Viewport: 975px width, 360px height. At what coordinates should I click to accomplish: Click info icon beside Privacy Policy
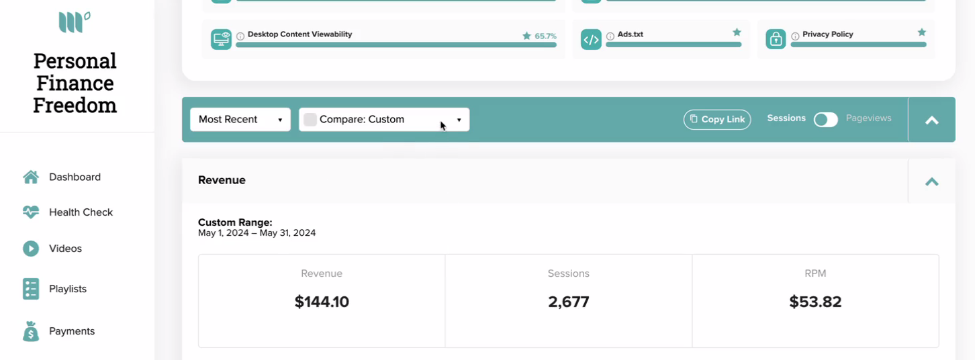point(795,36)
